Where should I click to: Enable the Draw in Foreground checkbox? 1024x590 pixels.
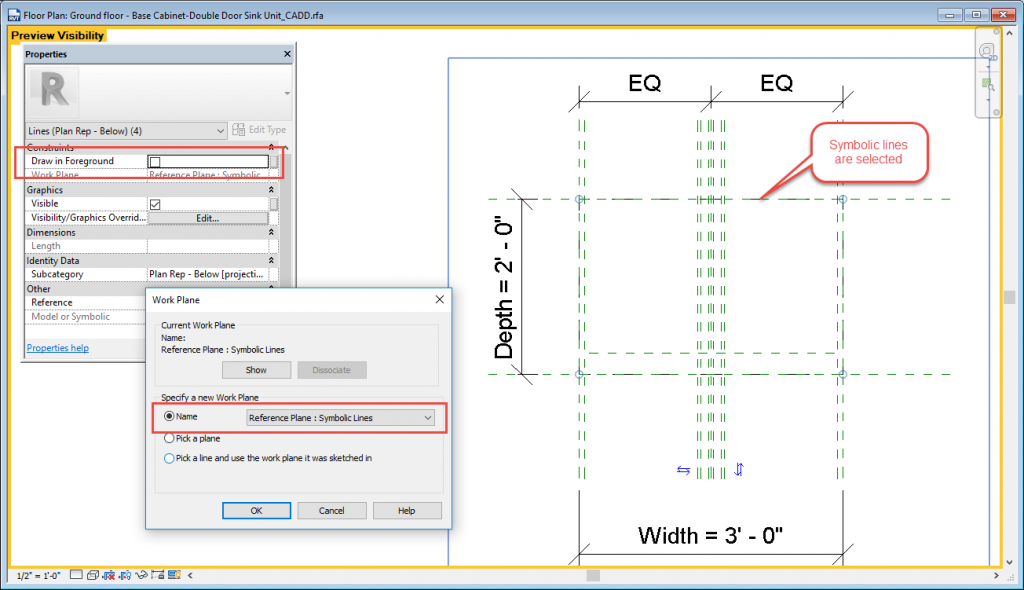[155, 161]
